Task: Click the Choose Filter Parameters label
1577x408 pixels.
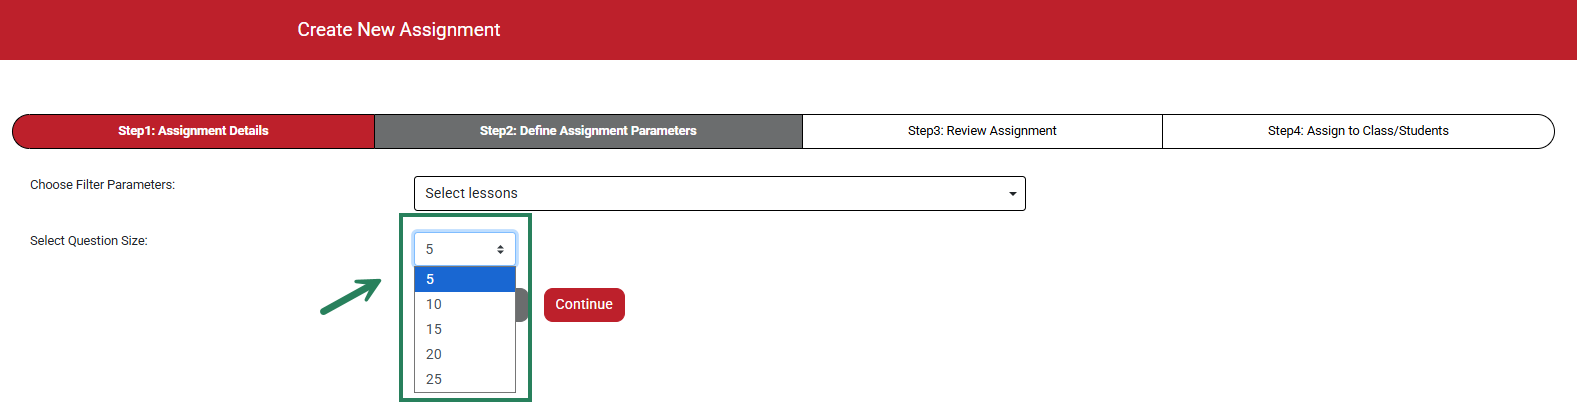Action: (102, 185)
